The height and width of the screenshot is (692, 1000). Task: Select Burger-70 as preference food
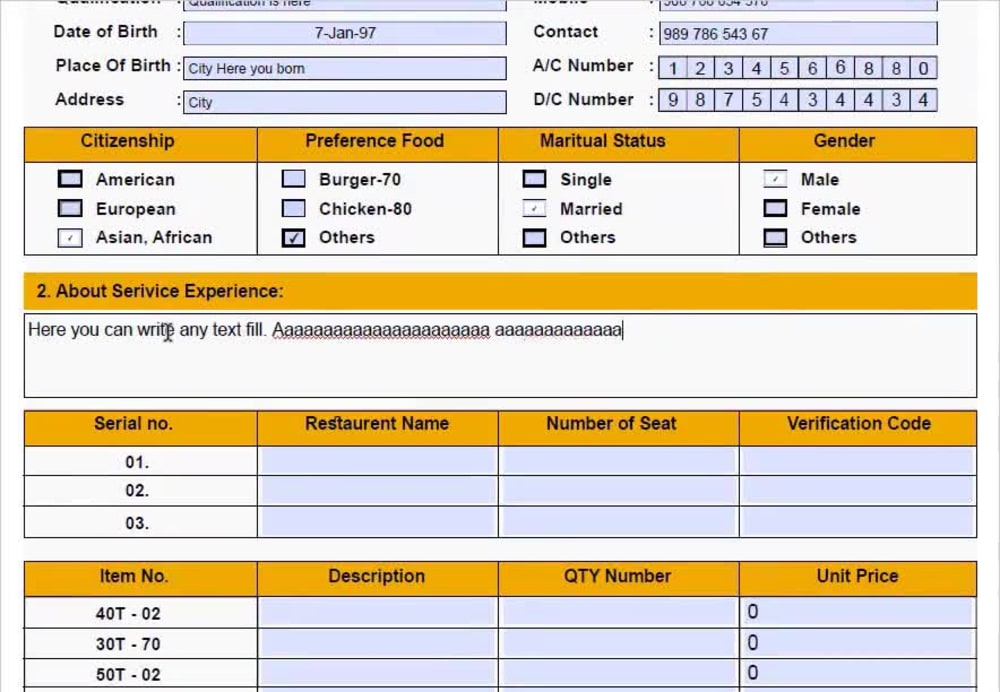click(293, 179)
